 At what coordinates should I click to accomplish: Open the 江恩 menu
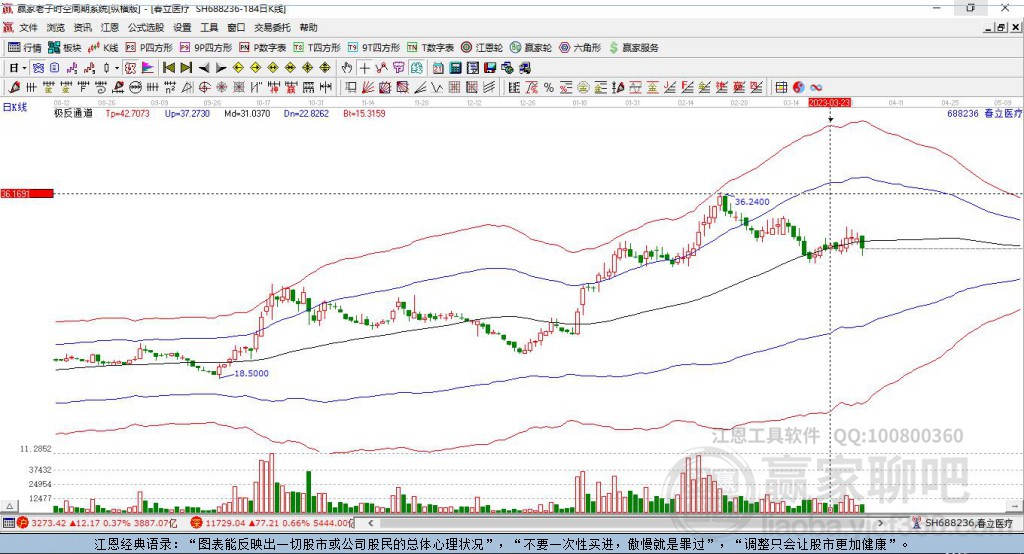110,27
